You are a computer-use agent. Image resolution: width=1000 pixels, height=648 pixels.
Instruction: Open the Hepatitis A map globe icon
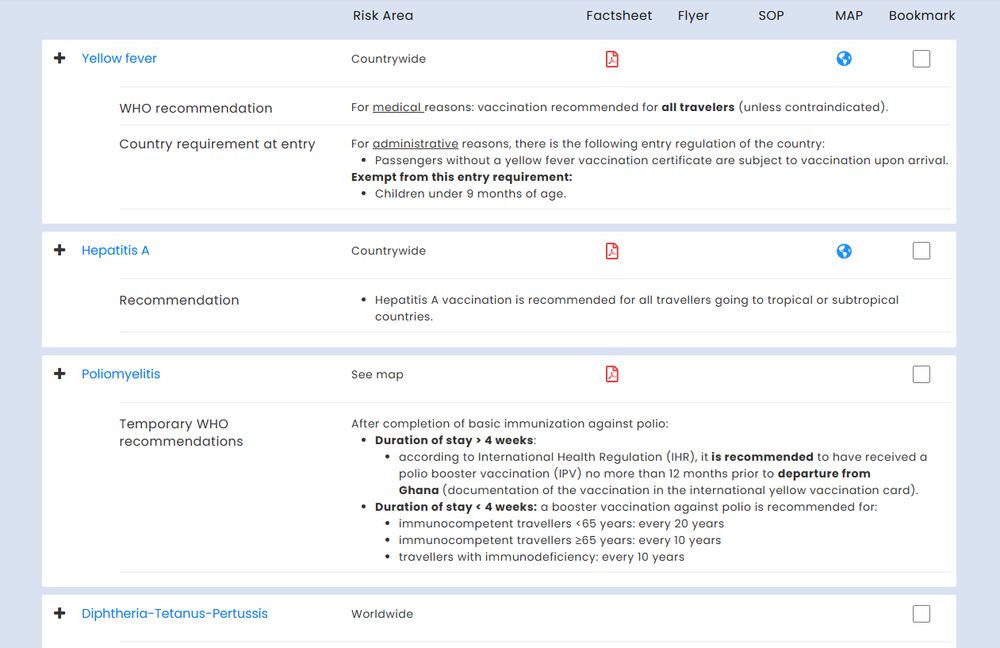click(x=844, y=251)
